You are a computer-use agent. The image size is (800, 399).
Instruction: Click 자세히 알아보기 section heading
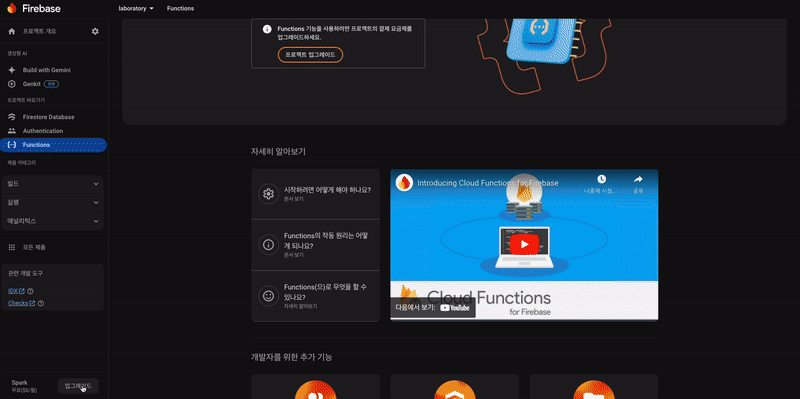pos(279,152)
